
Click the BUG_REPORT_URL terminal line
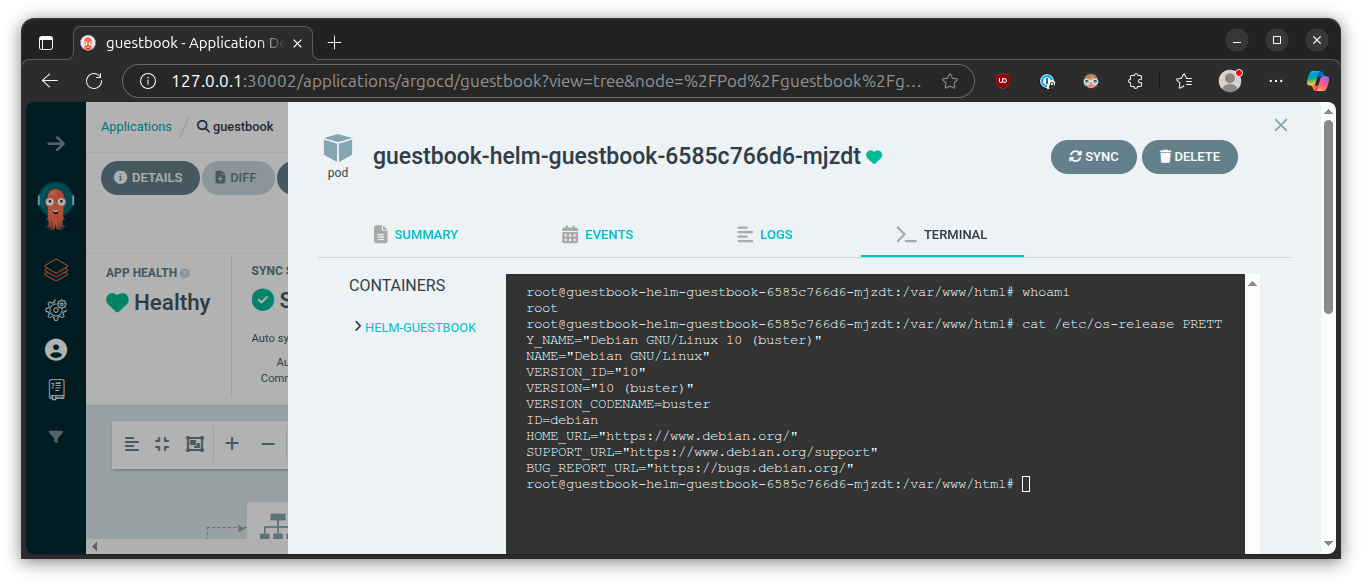pos(690,468)
